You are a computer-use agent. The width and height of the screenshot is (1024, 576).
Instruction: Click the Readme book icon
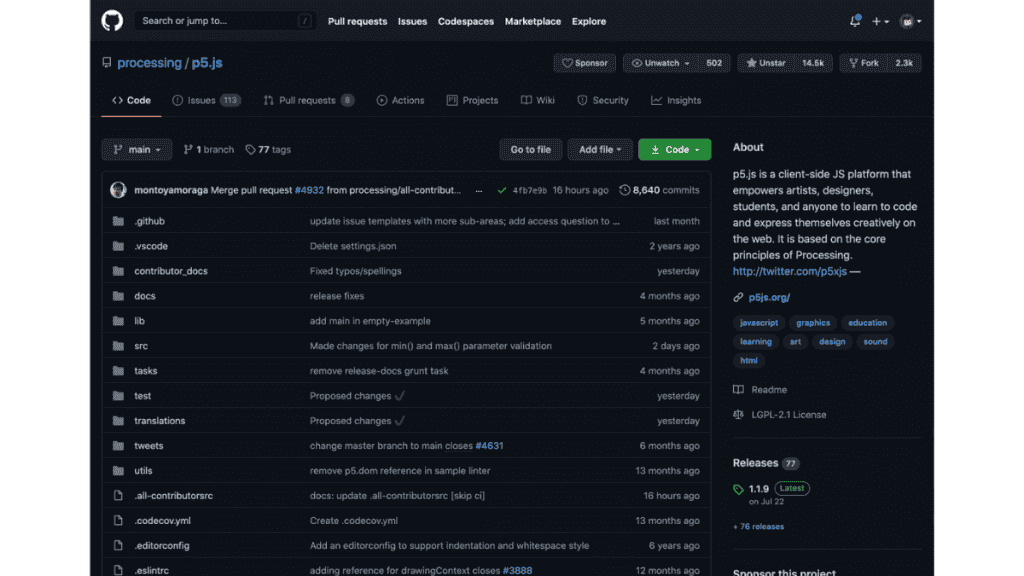tap(738, 390)
